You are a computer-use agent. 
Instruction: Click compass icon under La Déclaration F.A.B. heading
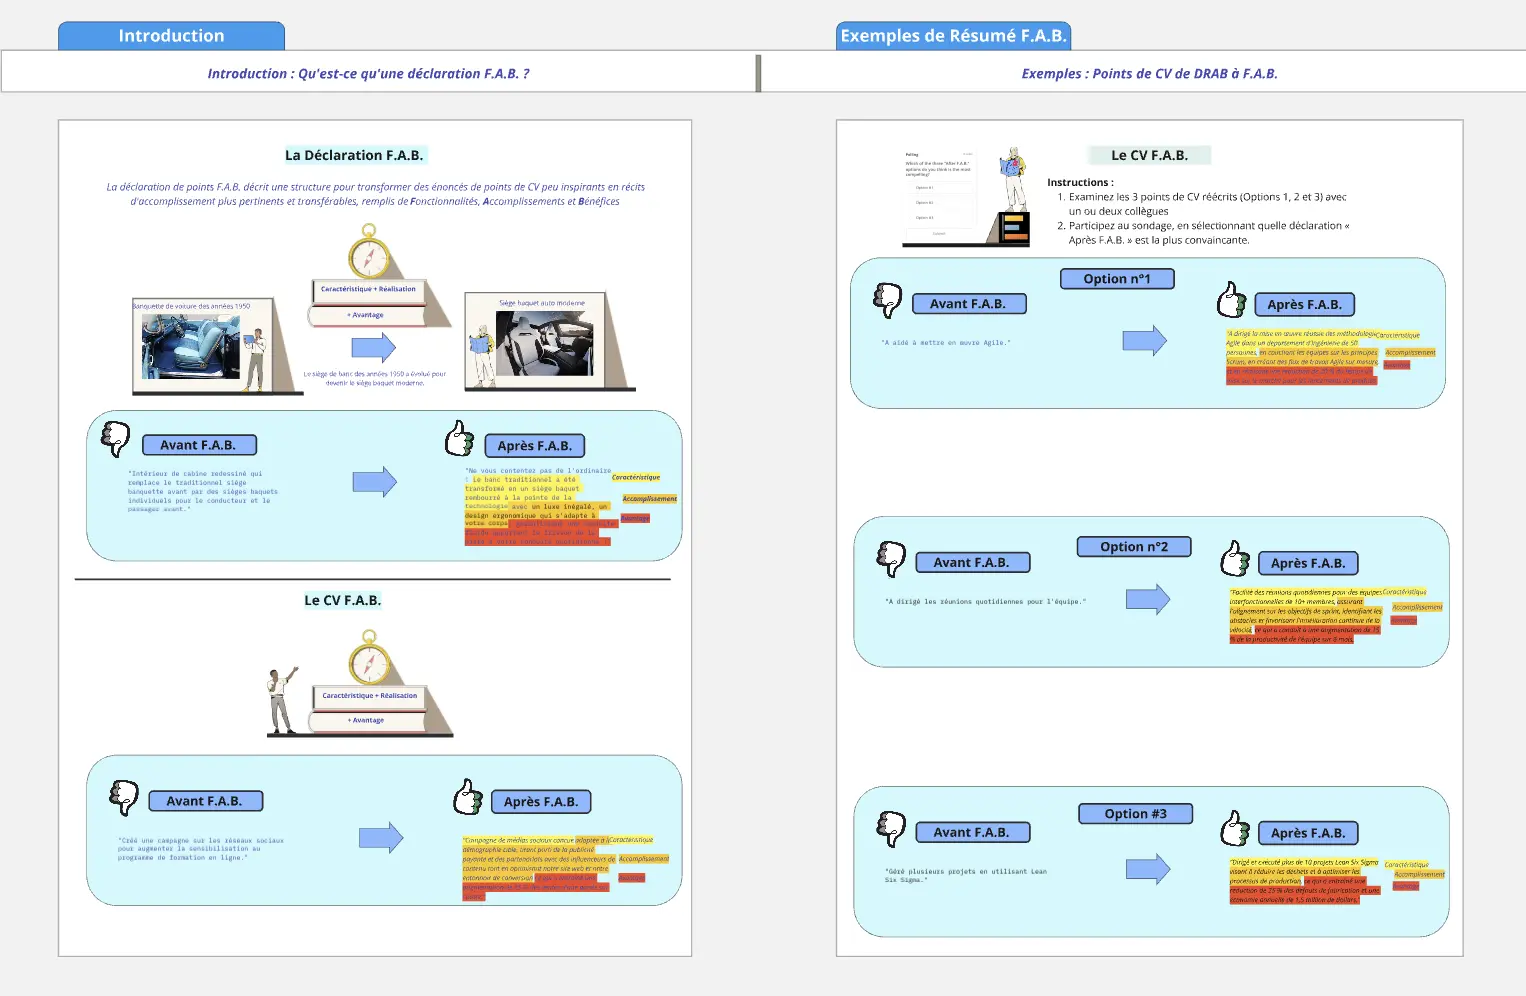pos(369,252)
